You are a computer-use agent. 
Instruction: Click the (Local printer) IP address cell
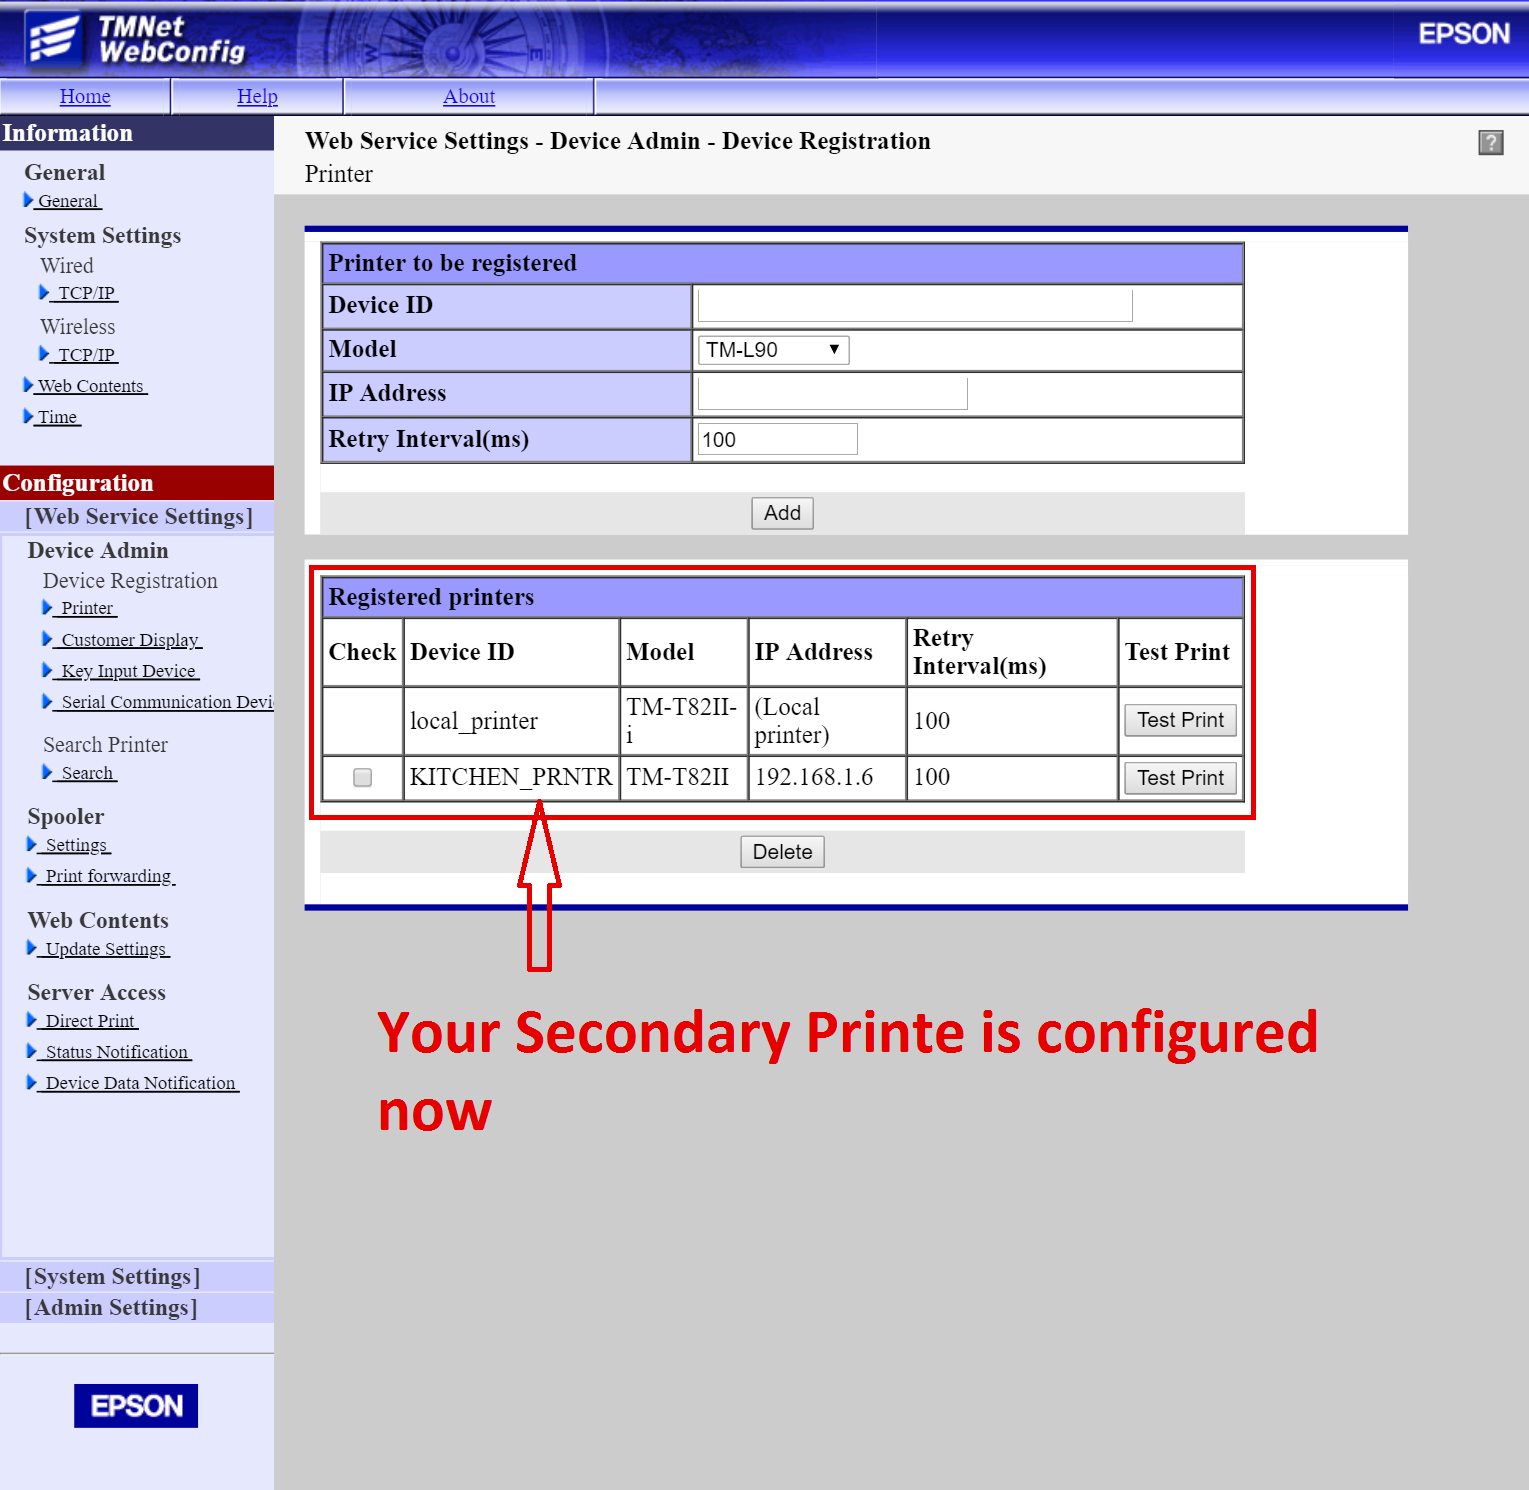[x=827, y=721]
